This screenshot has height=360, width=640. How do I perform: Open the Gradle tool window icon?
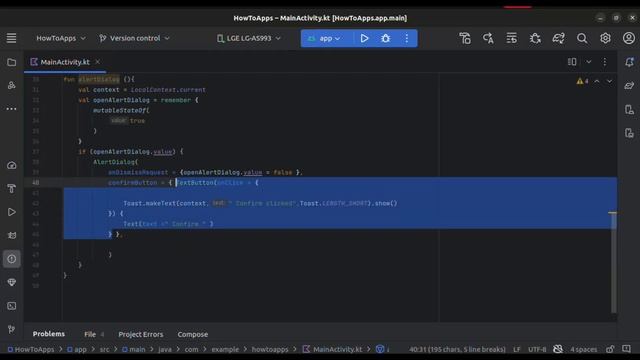tap(629, 85)
